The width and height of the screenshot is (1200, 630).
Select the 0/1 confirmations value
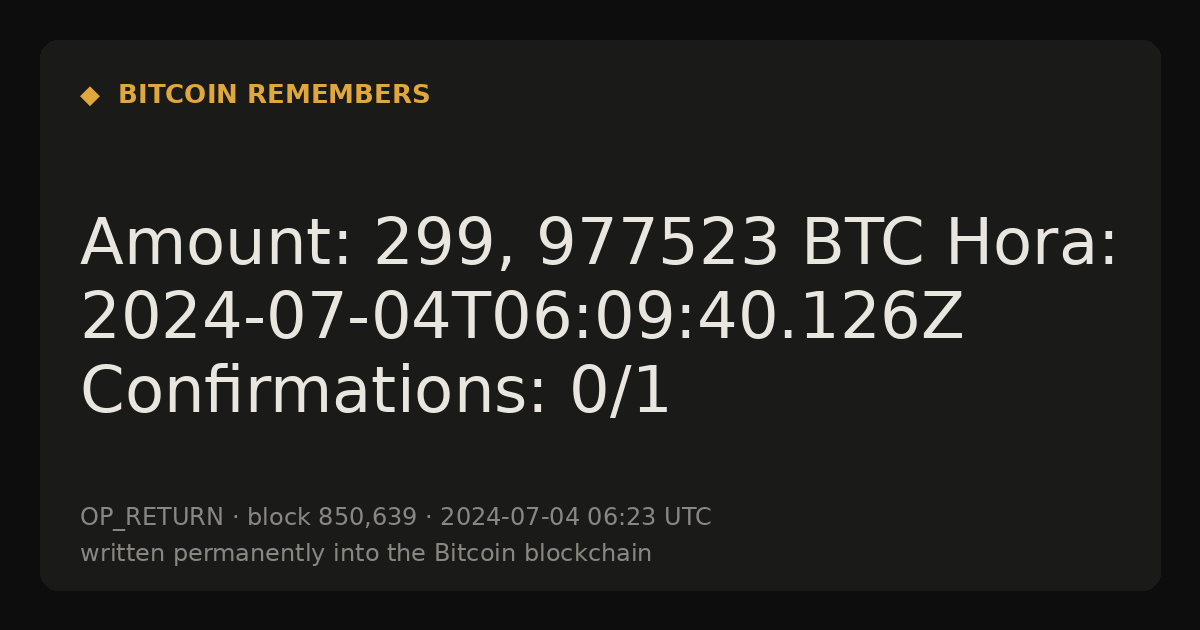(x=620, y=391)
